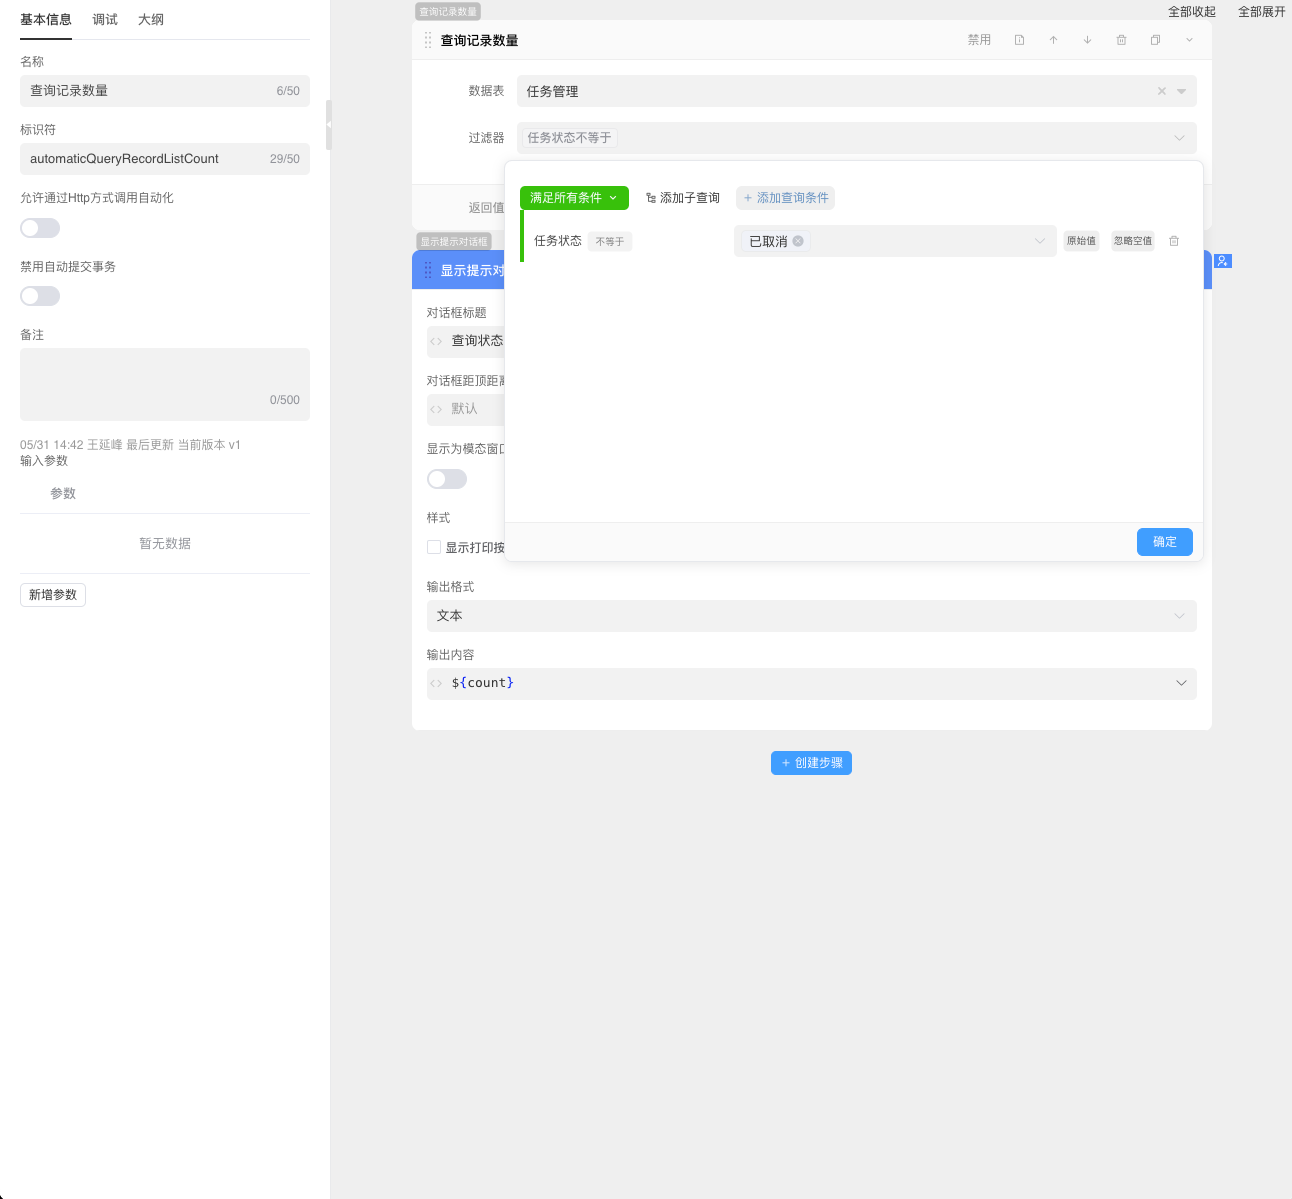This screenshot has width=1292, height=1199.
Task: Clear the 任务管理 data table selection
Action: click(x=1161, y=91)
